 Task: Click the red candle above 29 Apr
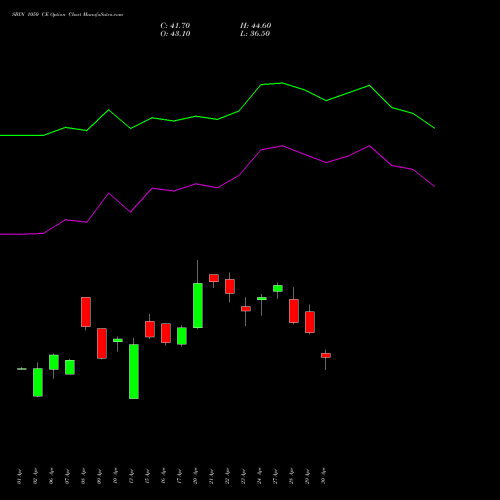click(310, 322)
